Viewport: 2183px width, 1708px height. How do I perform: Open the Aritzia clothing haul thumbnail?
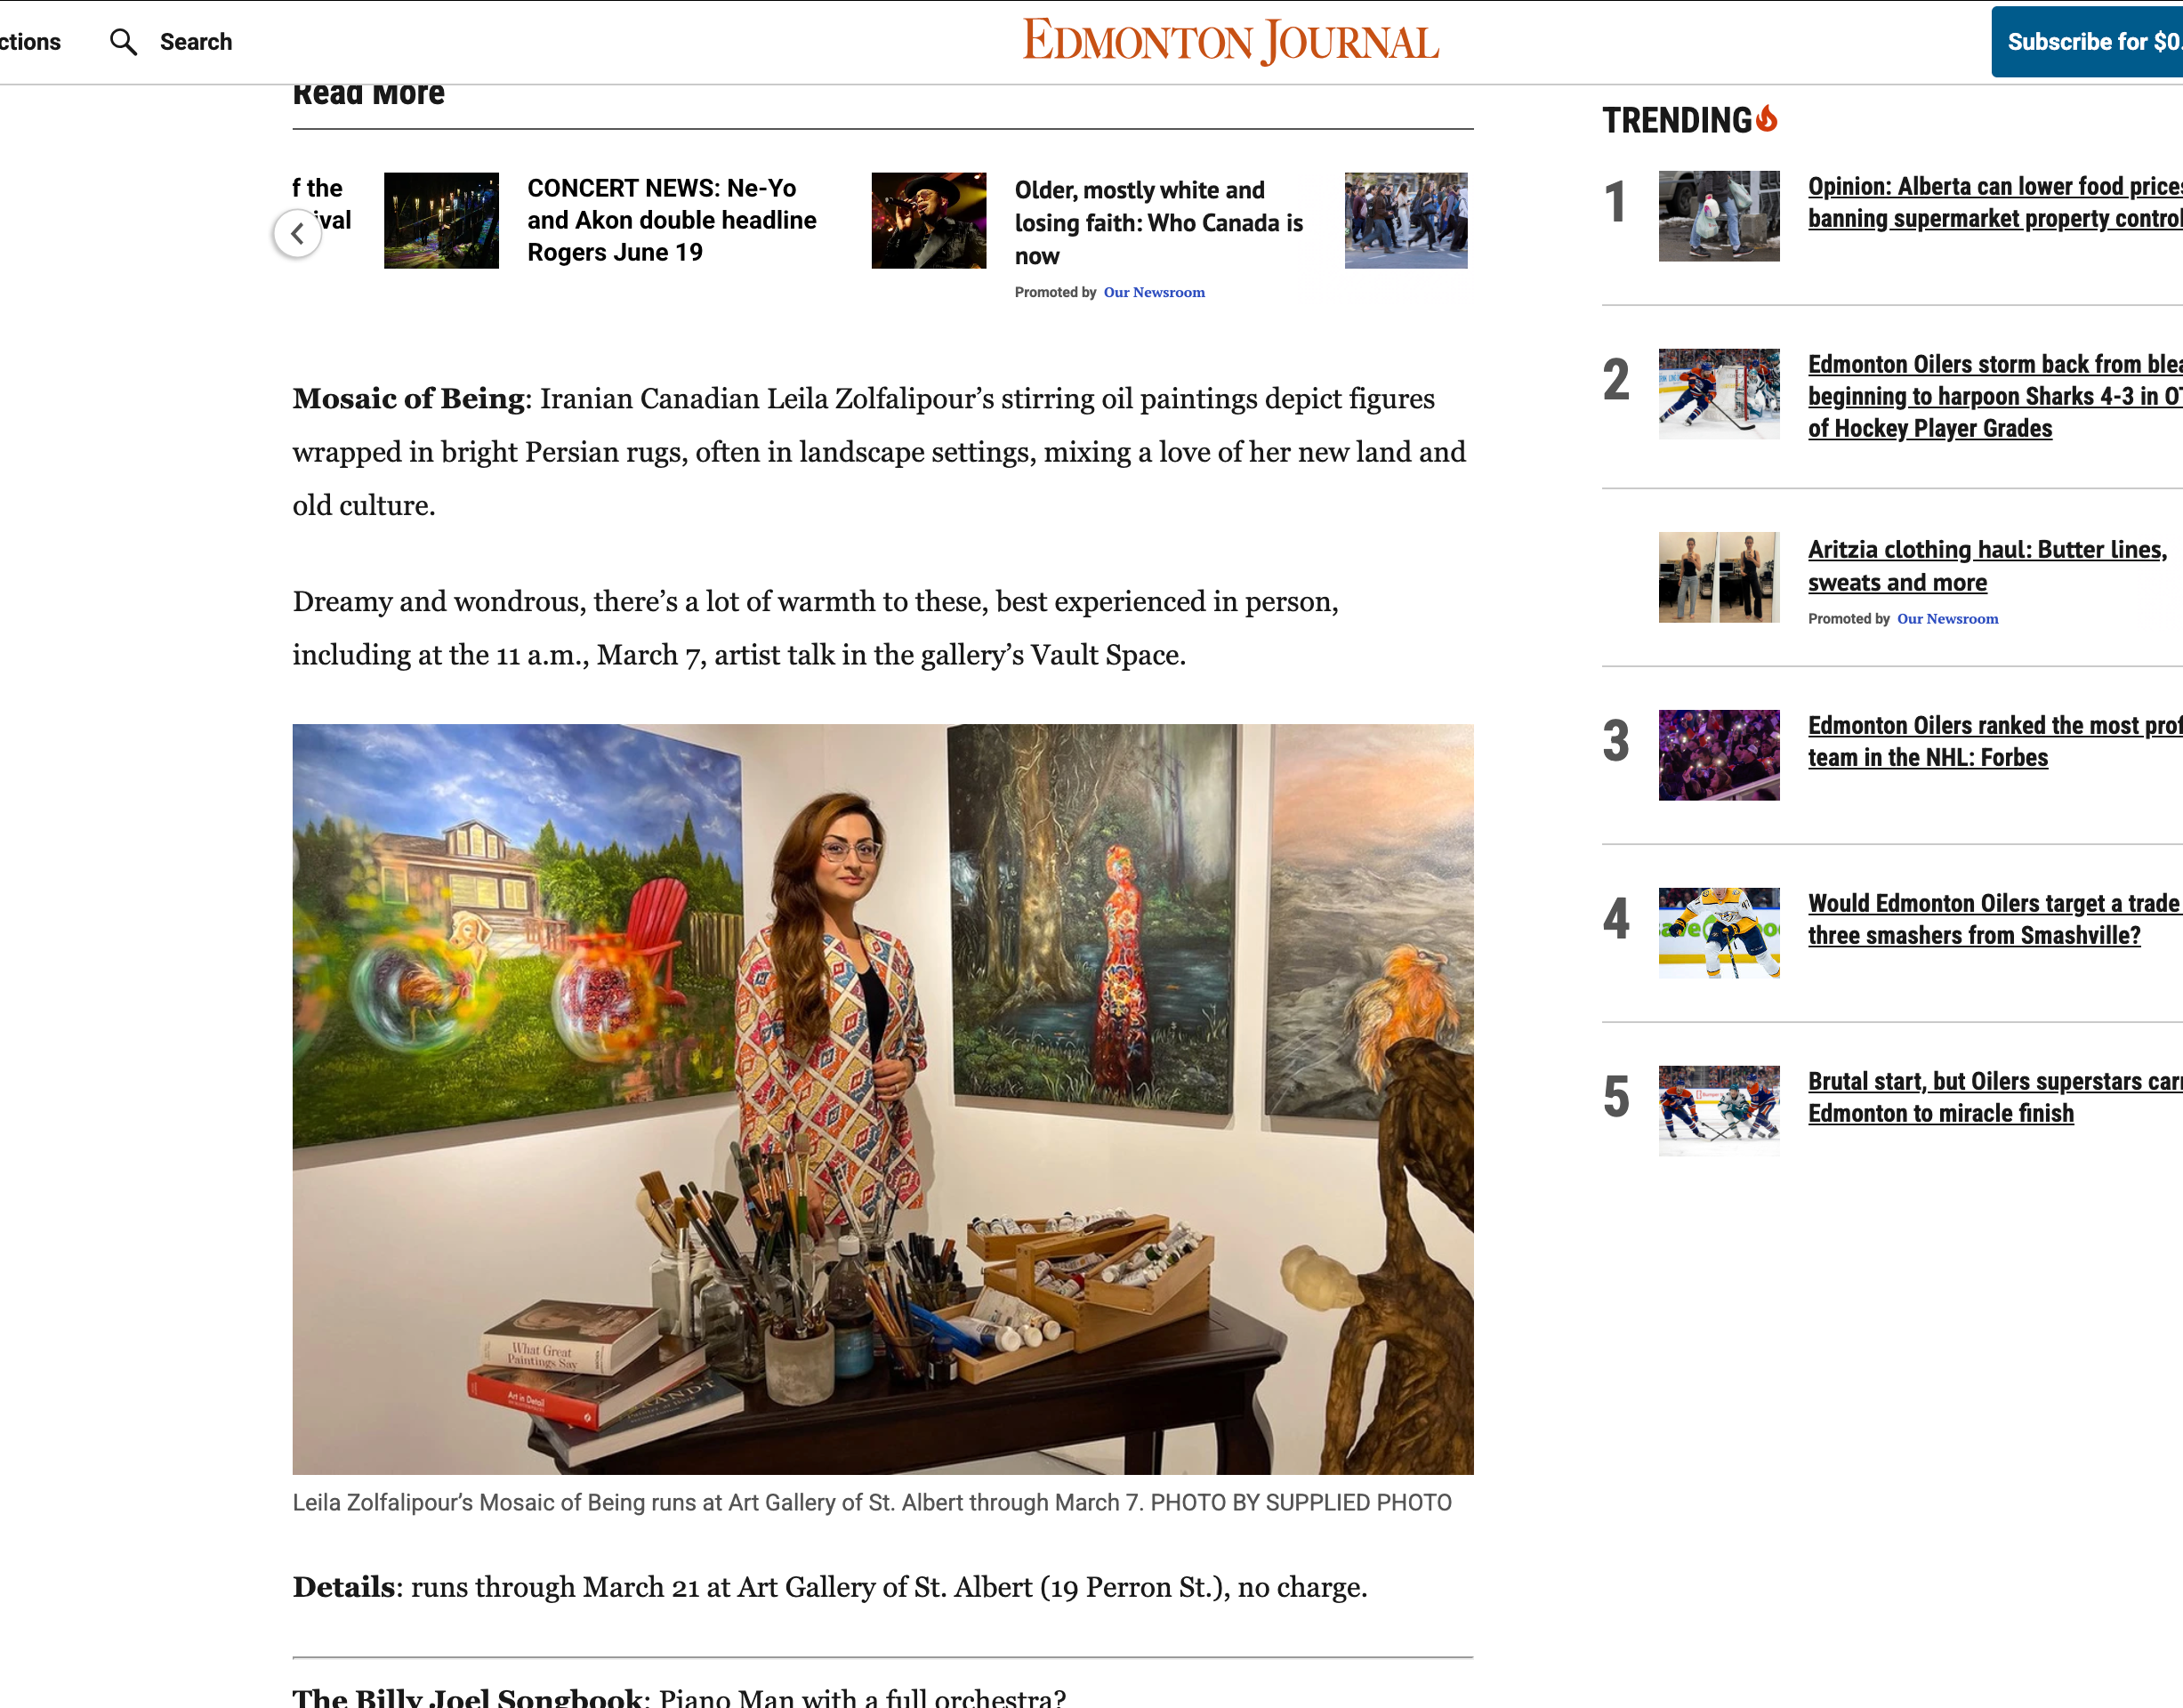pos(1718,577)
